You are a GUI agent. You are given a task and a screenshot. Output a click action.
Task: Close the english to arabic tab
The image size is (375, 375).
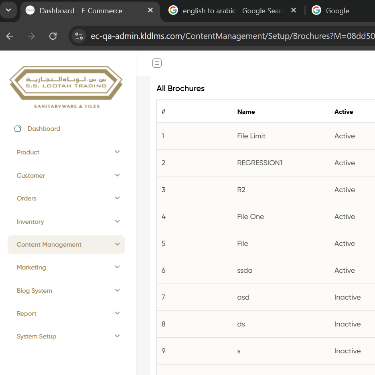tap(293, 10)
